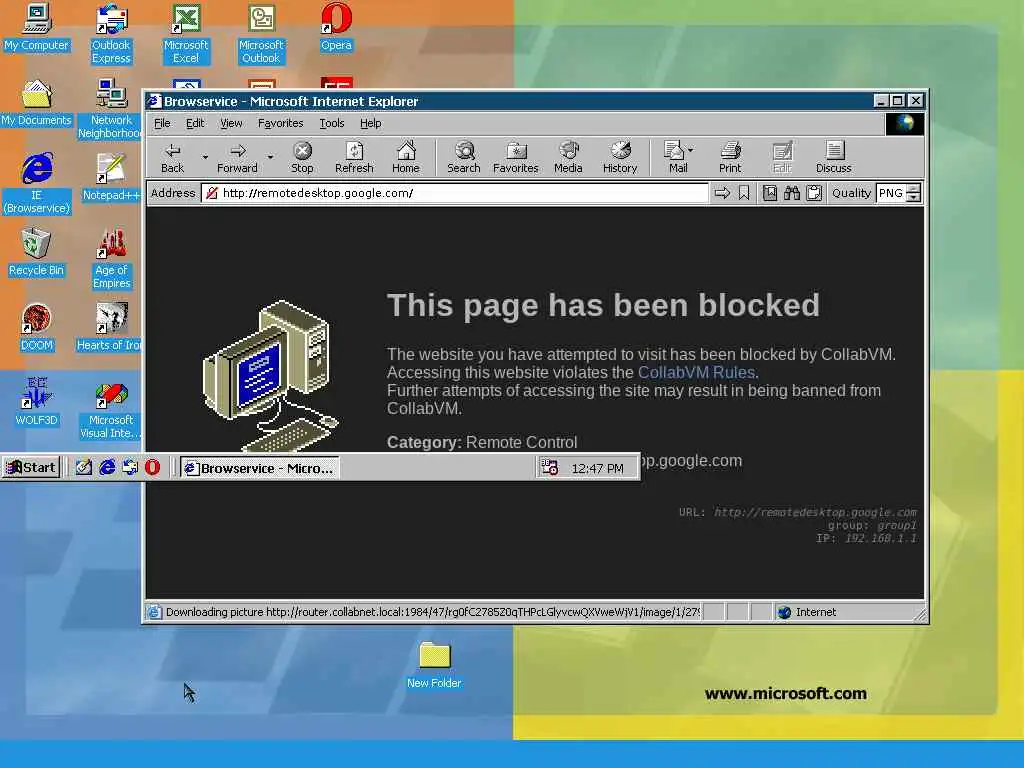Open Microsoft Excel desktop shortcut
Viewport: 1024px width, 768px height.
(x=186, y=33)
